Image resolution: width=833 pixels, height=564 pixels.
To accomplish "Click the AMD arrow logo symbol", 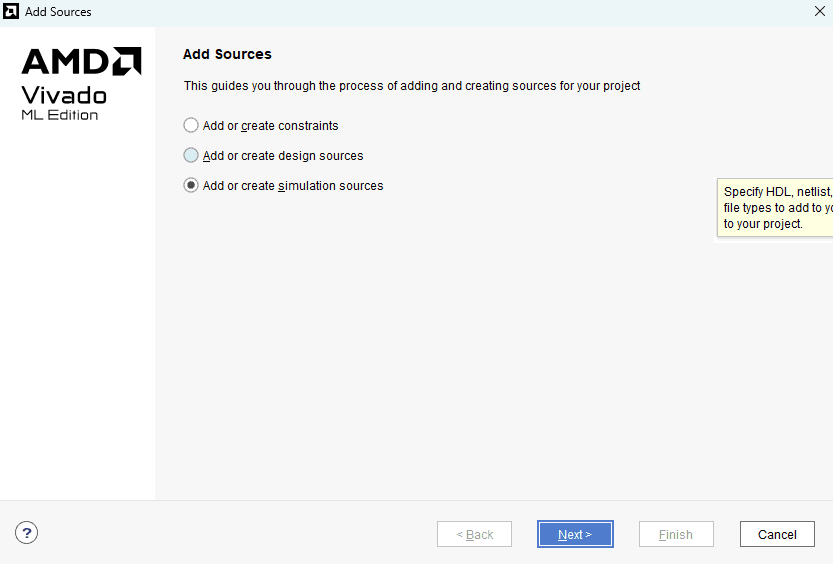I will (127, 61).
